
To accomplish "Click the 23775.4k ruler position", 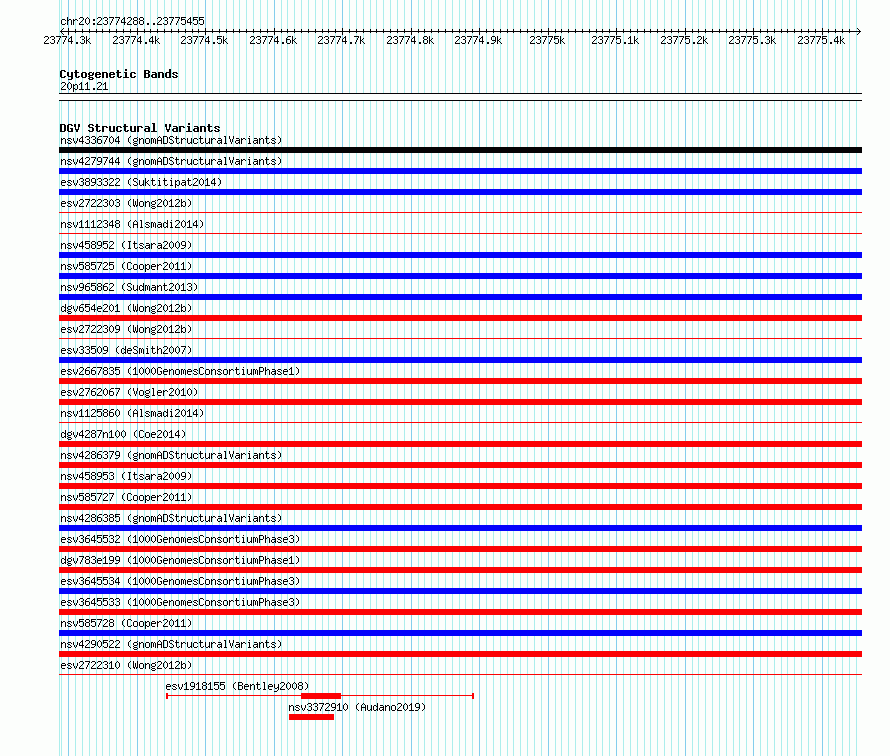I will (821, 40).
